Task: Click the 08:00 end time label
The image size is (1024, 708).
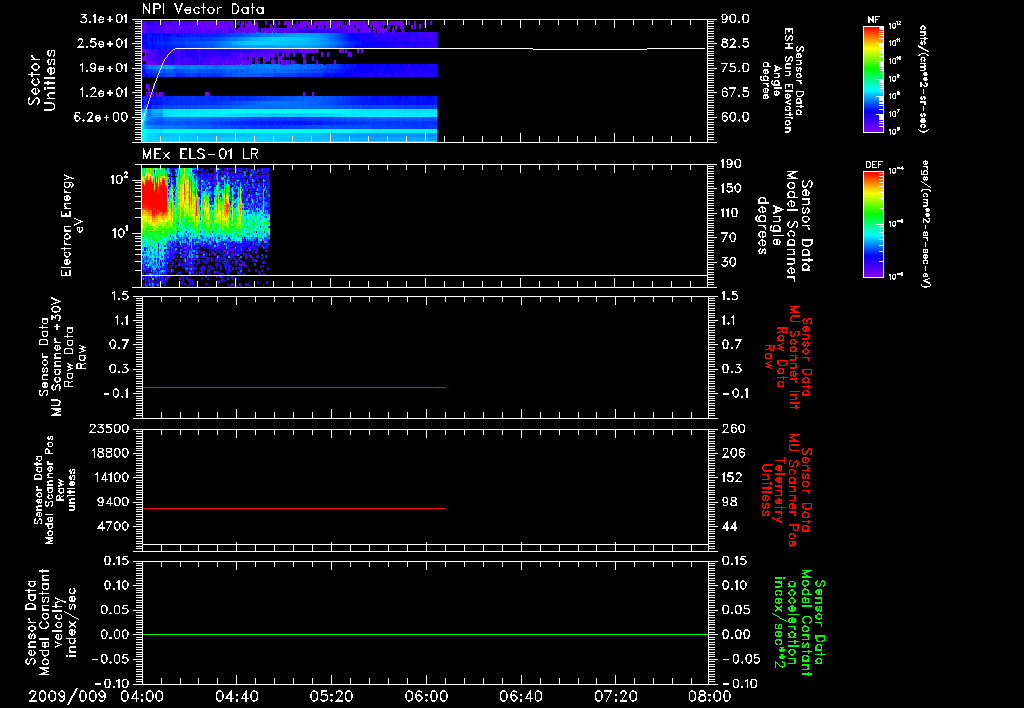Action: [709, 696]
